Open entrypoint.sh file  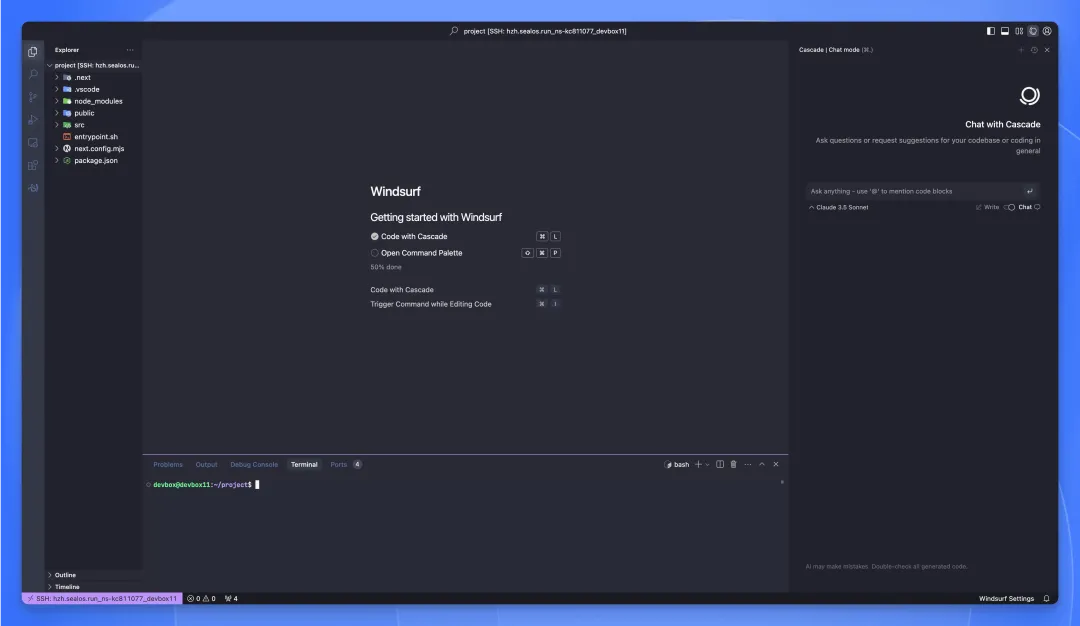click(x=96, y=136)
